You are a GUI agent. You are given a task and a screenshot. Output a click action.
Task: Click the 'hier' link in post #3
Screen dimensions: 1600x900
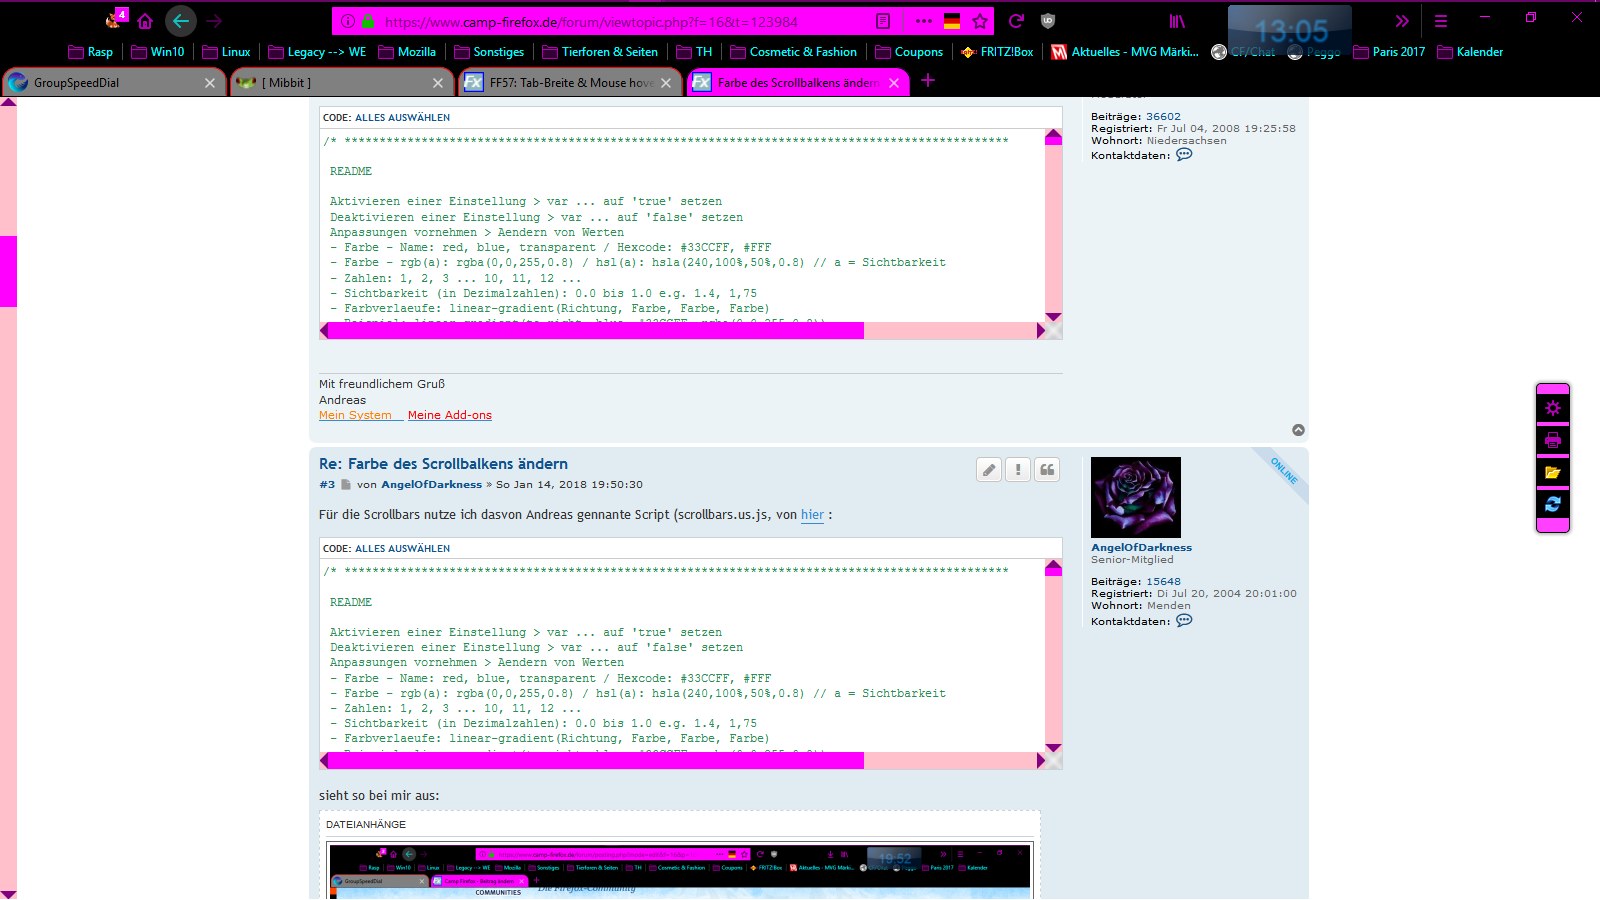(812, 515)
